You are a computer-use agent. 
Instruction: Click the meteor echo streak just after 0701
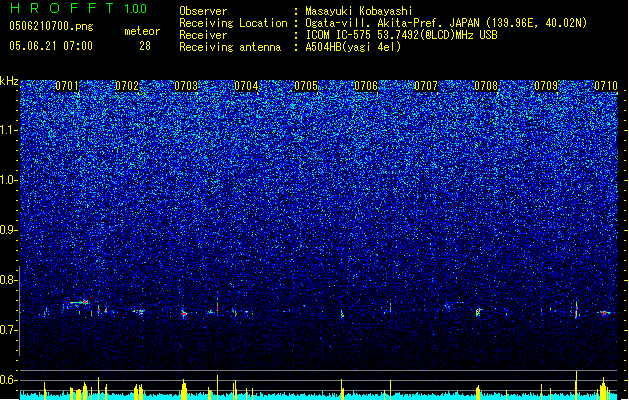click(x=79, y=303)
